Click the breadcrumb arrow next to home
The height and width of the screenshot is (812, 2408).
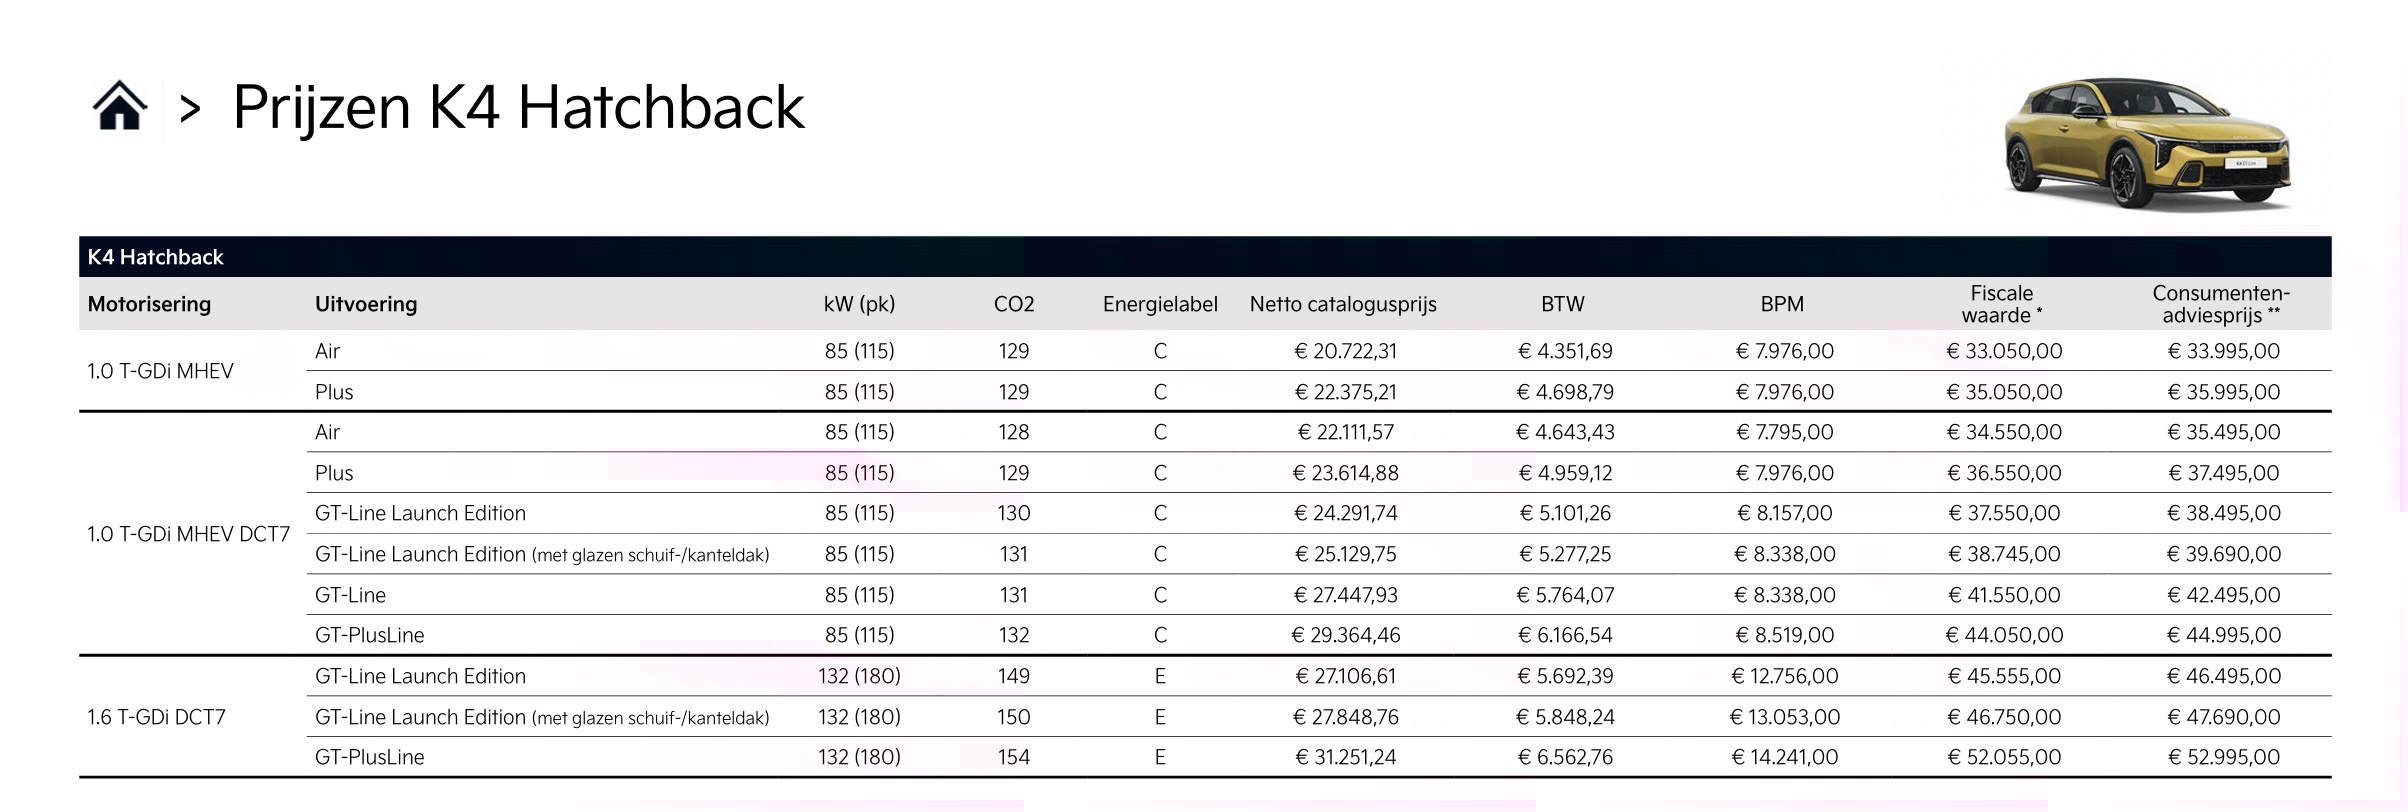(x=190, y=109)
